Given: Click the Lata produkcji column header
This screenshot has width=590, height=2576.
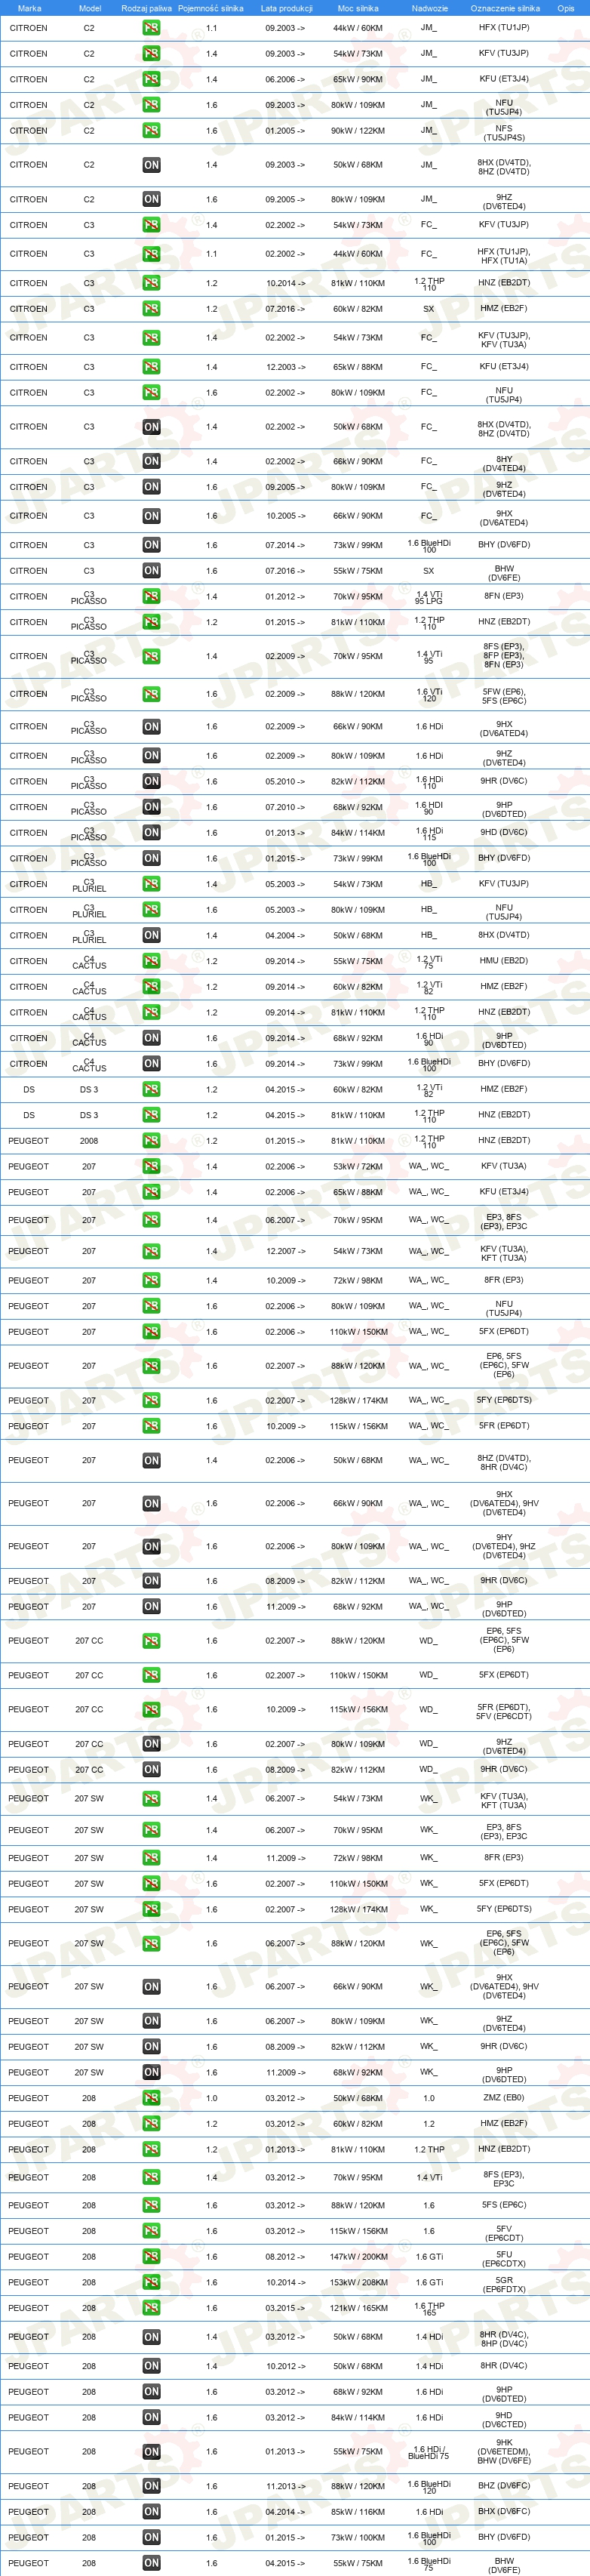Looking at the screenshot, I should click(x=286, y=8).
